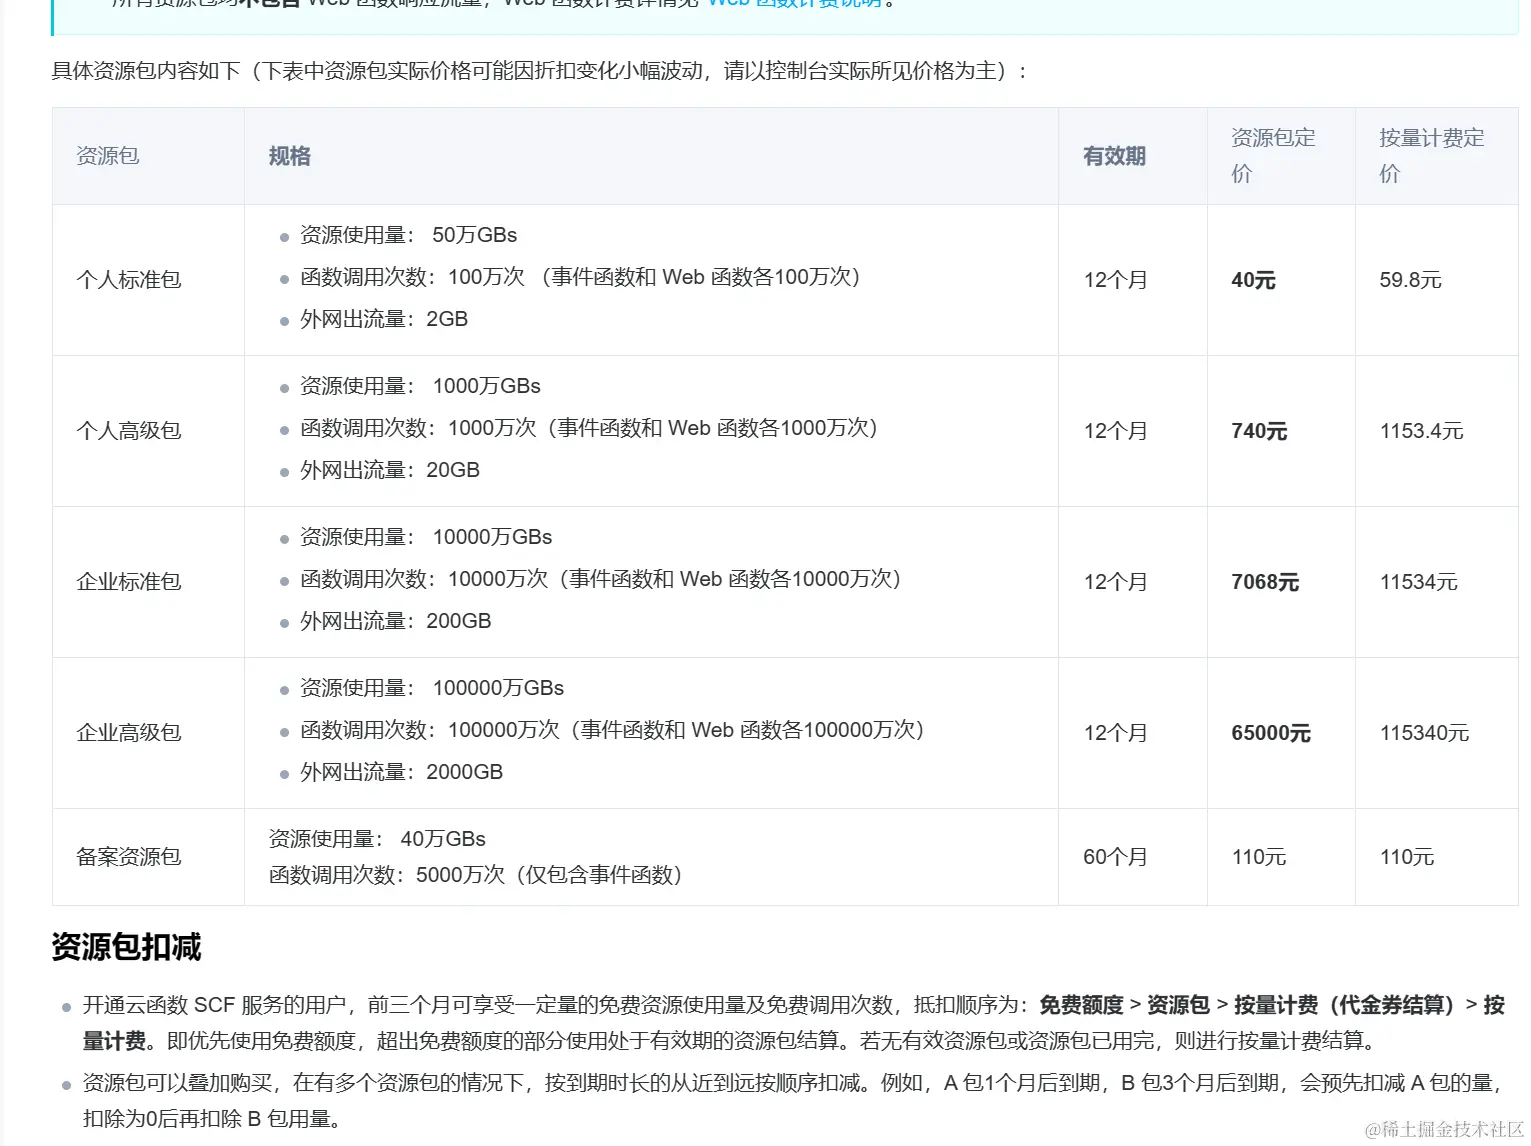Select the 个人标准包 package name
1531x1146 pixels.
[x=129, y=280]
